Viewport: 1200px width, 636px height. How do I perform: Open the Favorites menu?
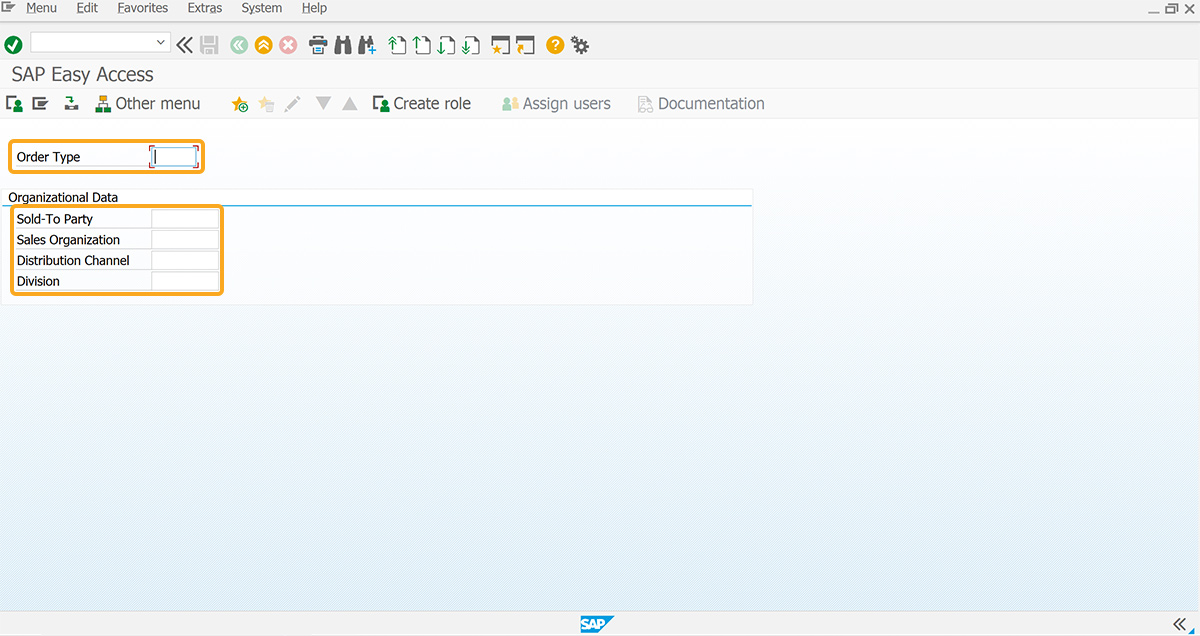click(x=142, y=8)
